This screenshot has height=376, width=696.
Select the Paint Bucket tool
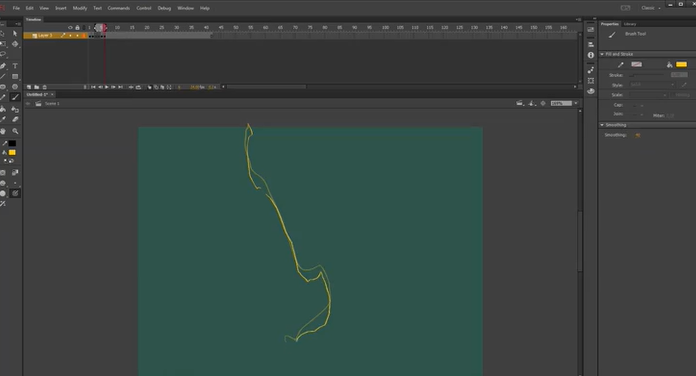point(3,109)
